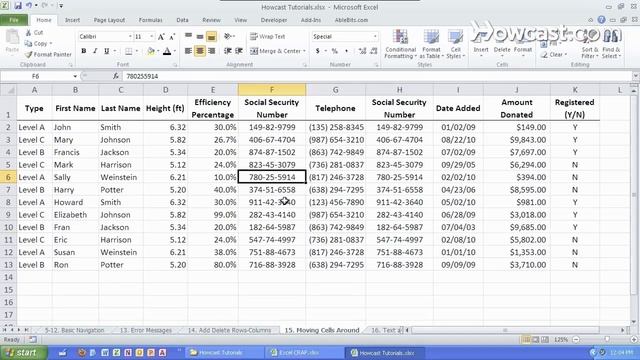This screenshot has height=360, width=640.
Task: Open Cell Styles gallery
Action: point(456,44)
